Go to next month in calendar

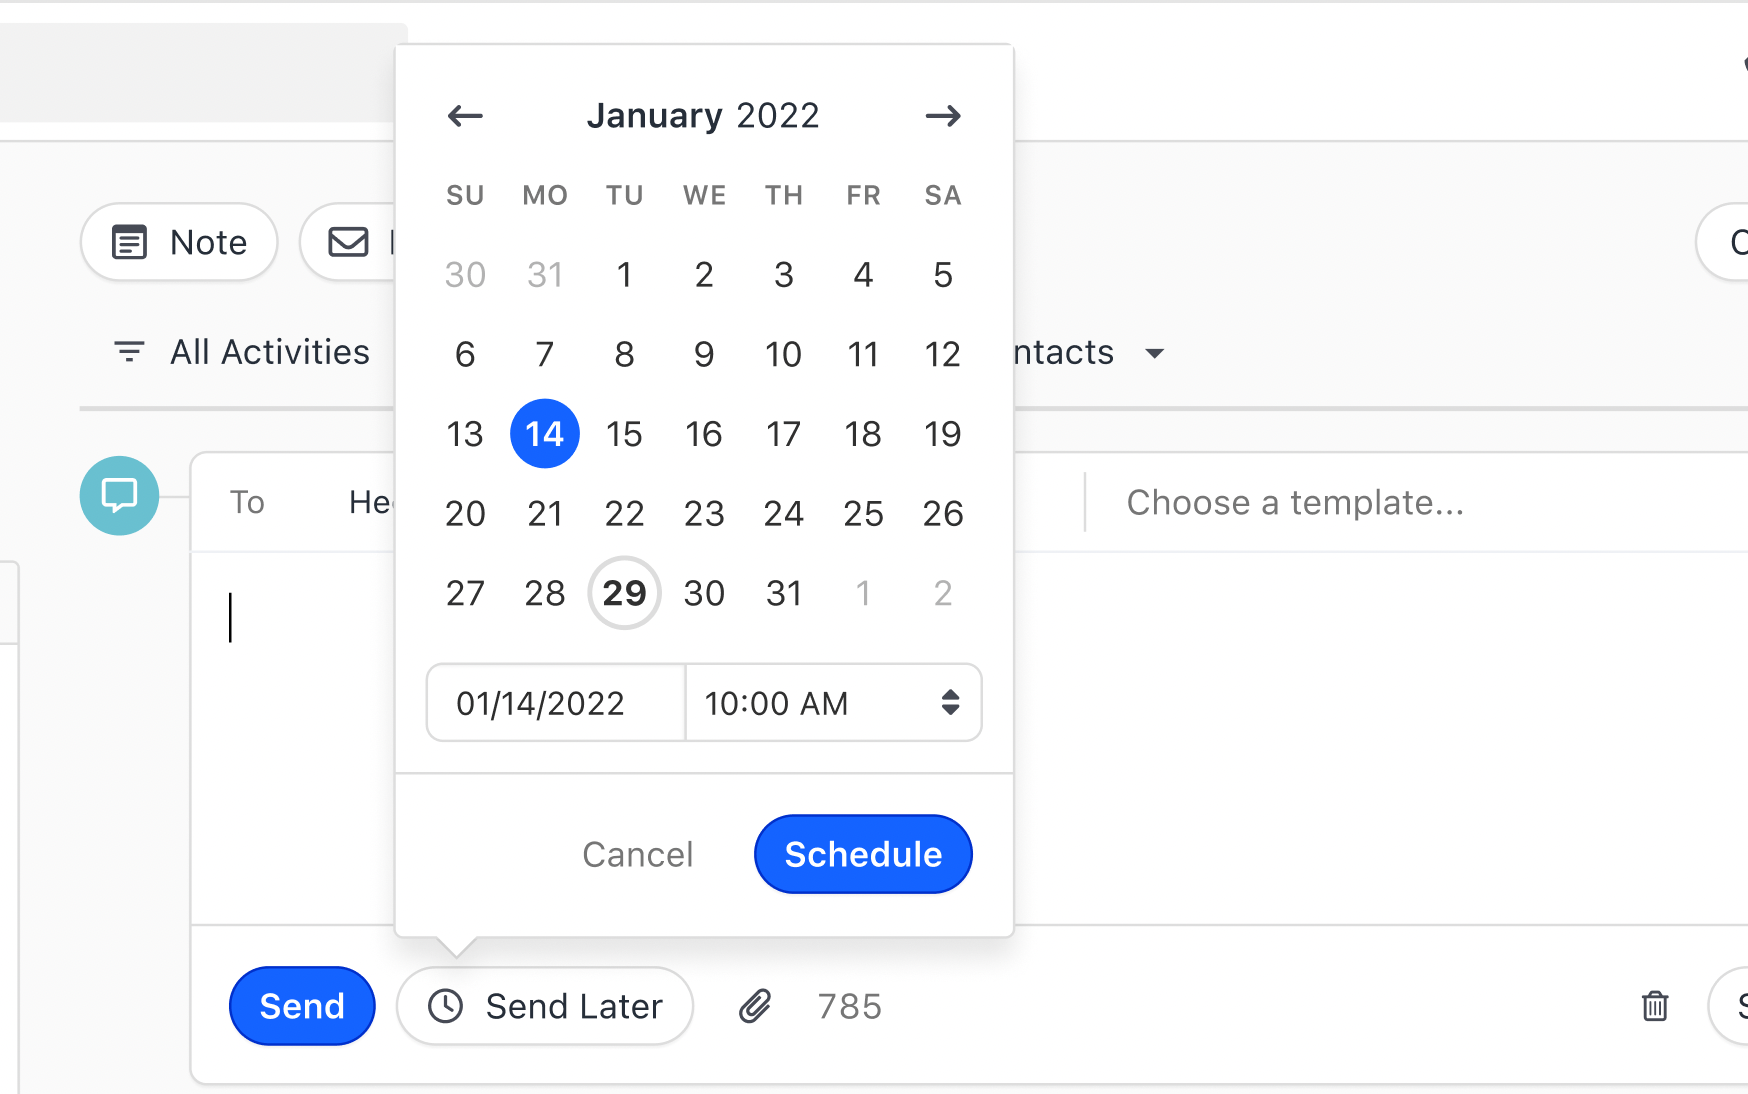pos(942,116)
